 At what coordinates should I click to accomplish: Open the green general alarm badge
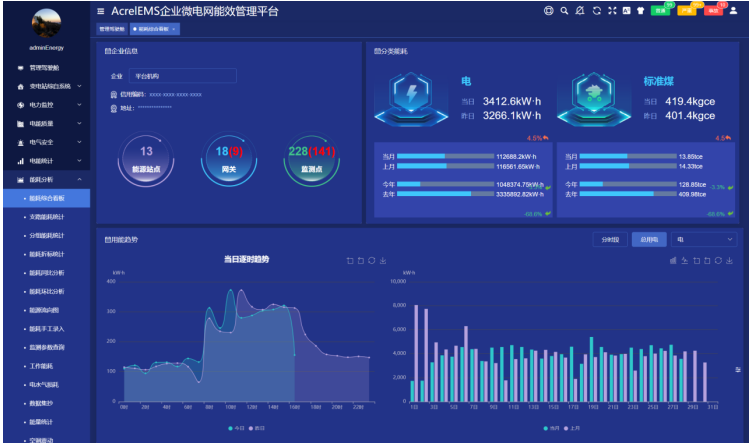pyautogui.click(x=660, y=11)
